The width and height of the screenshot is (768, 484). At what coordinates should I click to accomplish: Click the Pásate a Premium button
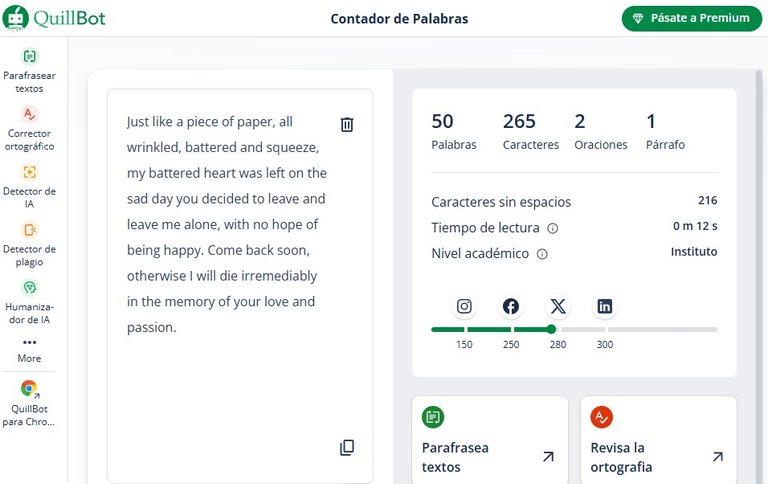click(692, 18)
